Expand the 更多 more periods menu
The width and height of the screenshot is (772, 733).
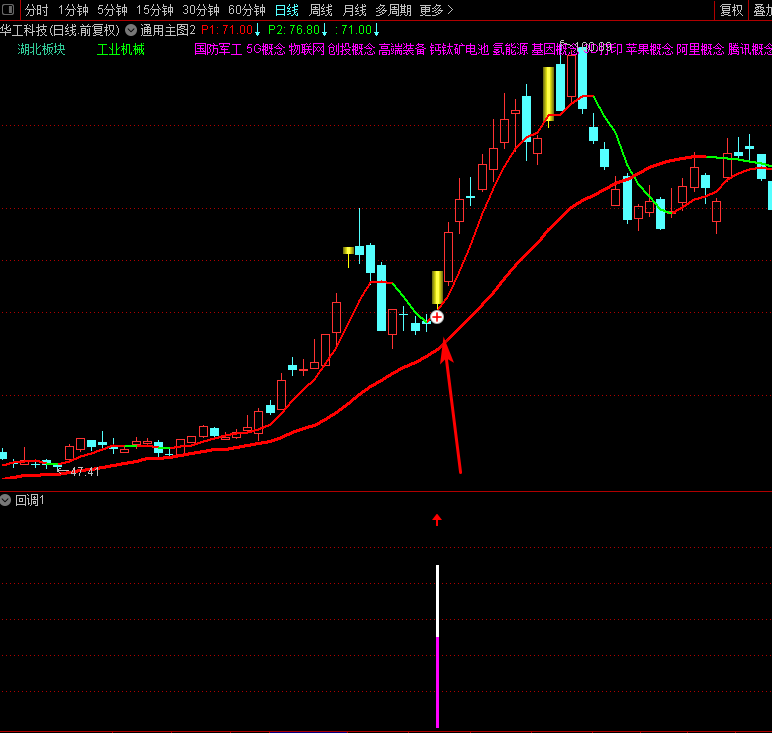pyautogui.click(x=436, y=10)
